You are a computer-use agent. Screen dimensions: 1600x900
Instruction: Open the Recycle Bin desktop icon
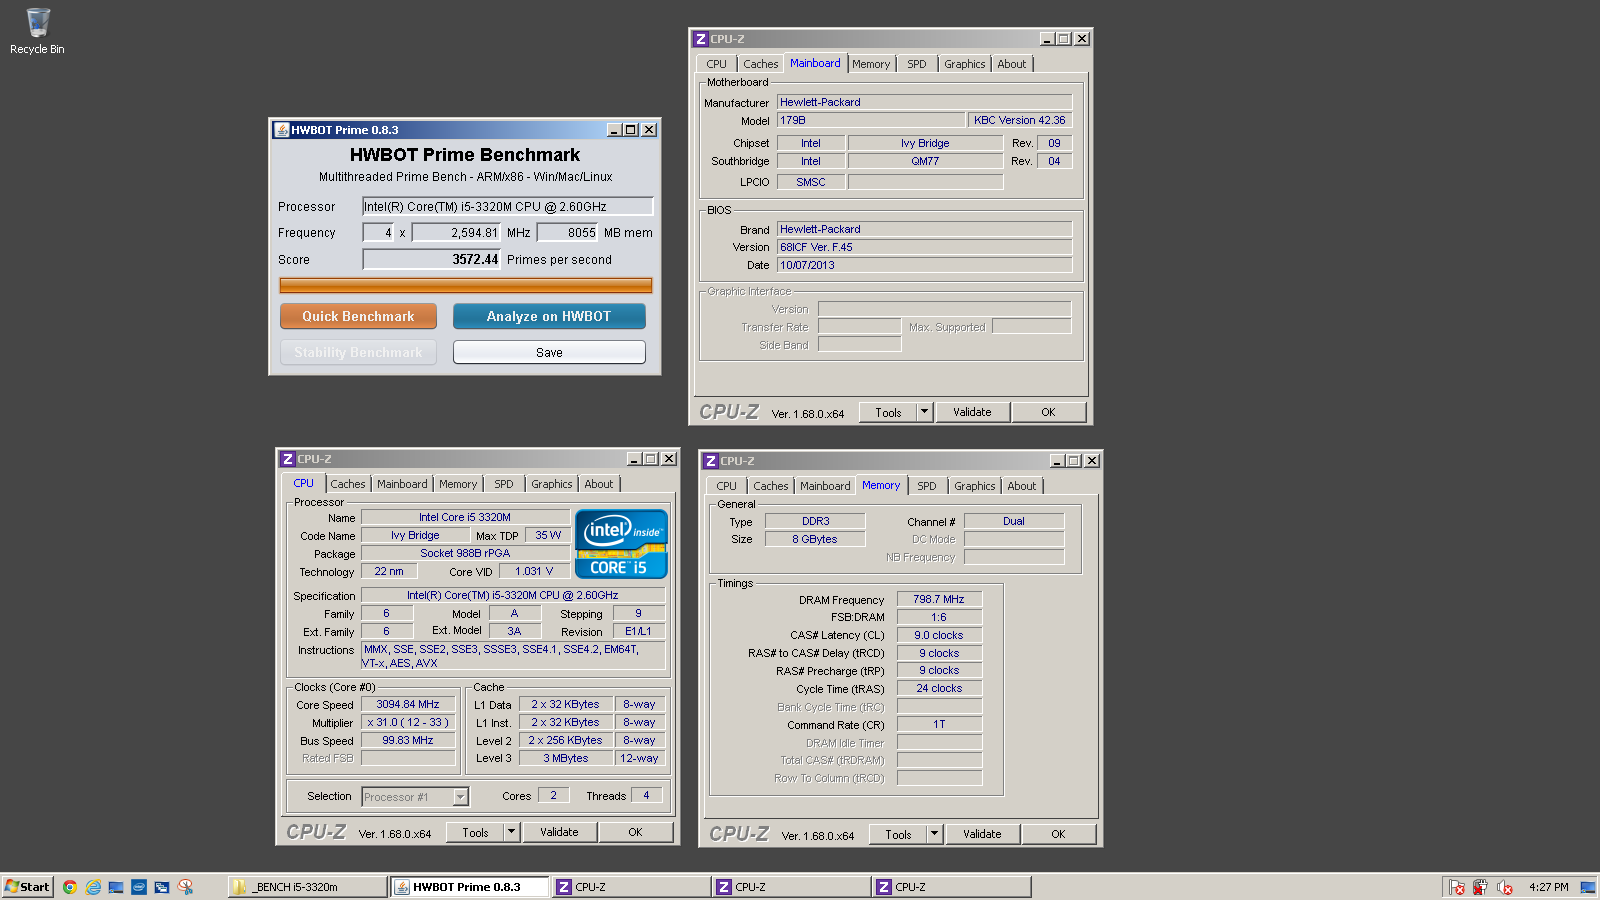[37, 31]
